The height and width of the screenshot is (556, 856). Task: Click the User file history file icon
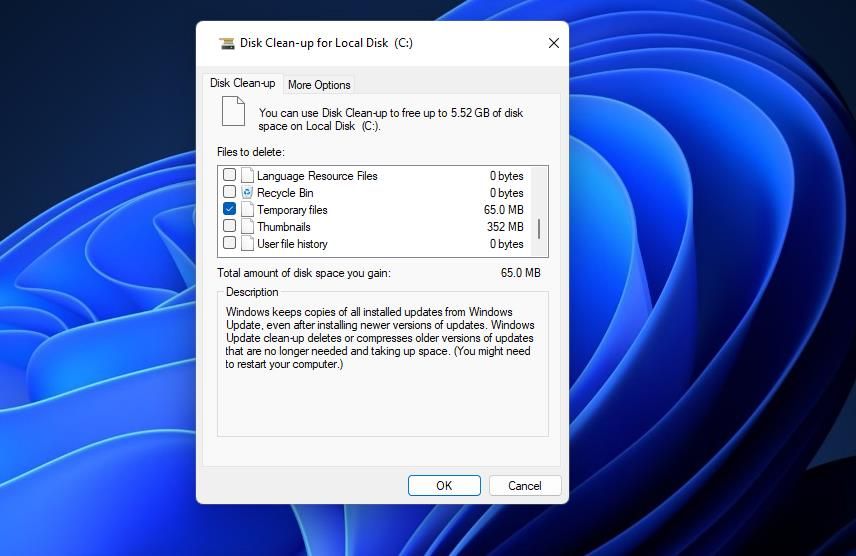pos(247,243)
